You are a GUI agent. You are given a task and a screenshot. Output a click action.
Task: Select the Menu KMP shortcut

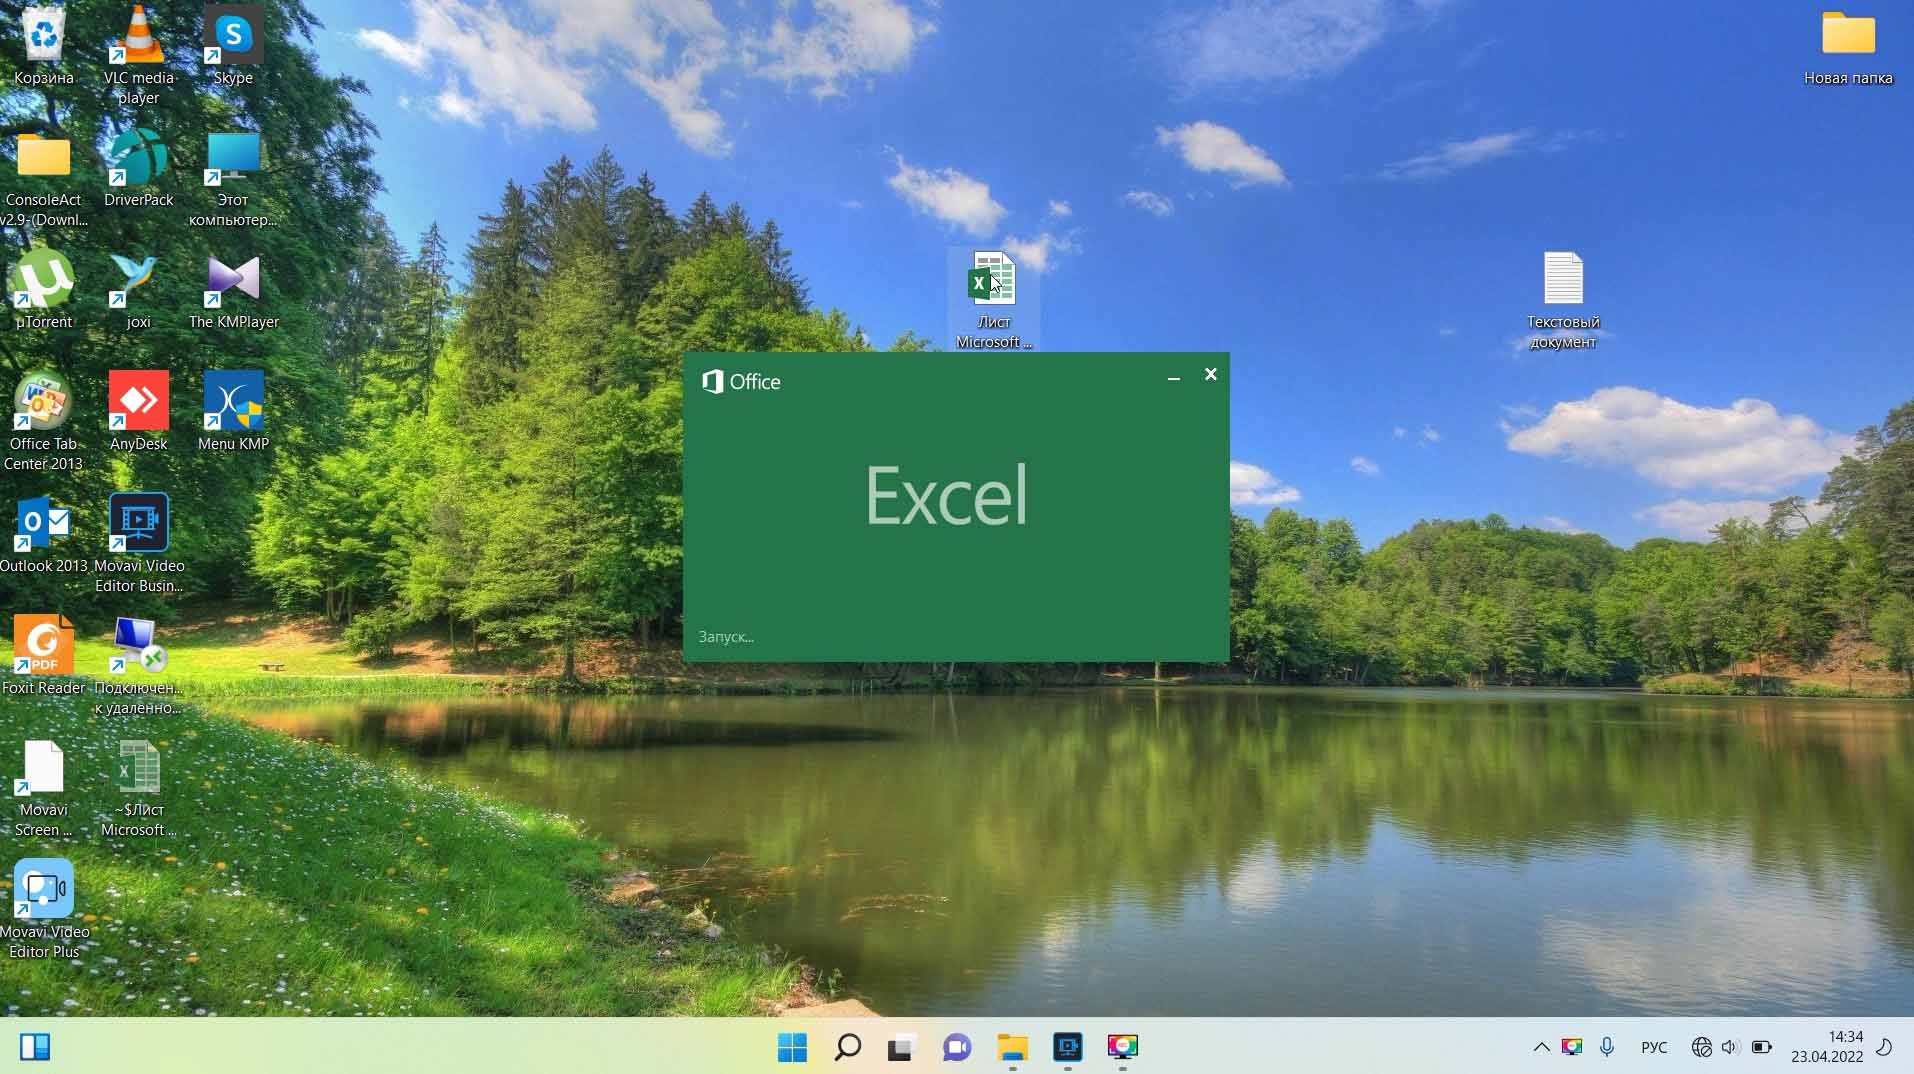pos(233,412)
